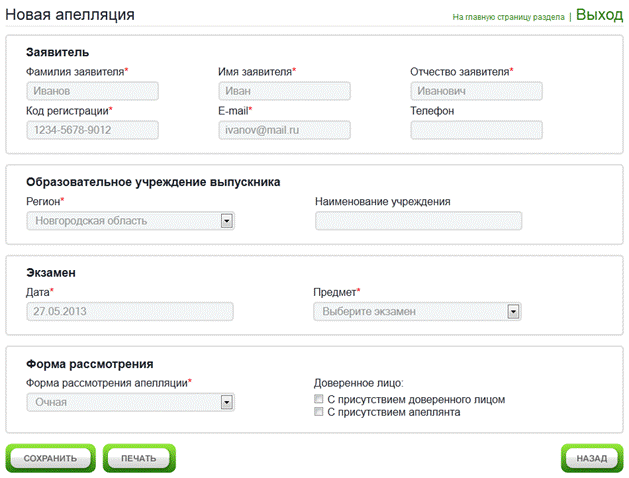This screenshot has height=478, width=629.
Task: Click the Заявитель section title
Action: 57,52
